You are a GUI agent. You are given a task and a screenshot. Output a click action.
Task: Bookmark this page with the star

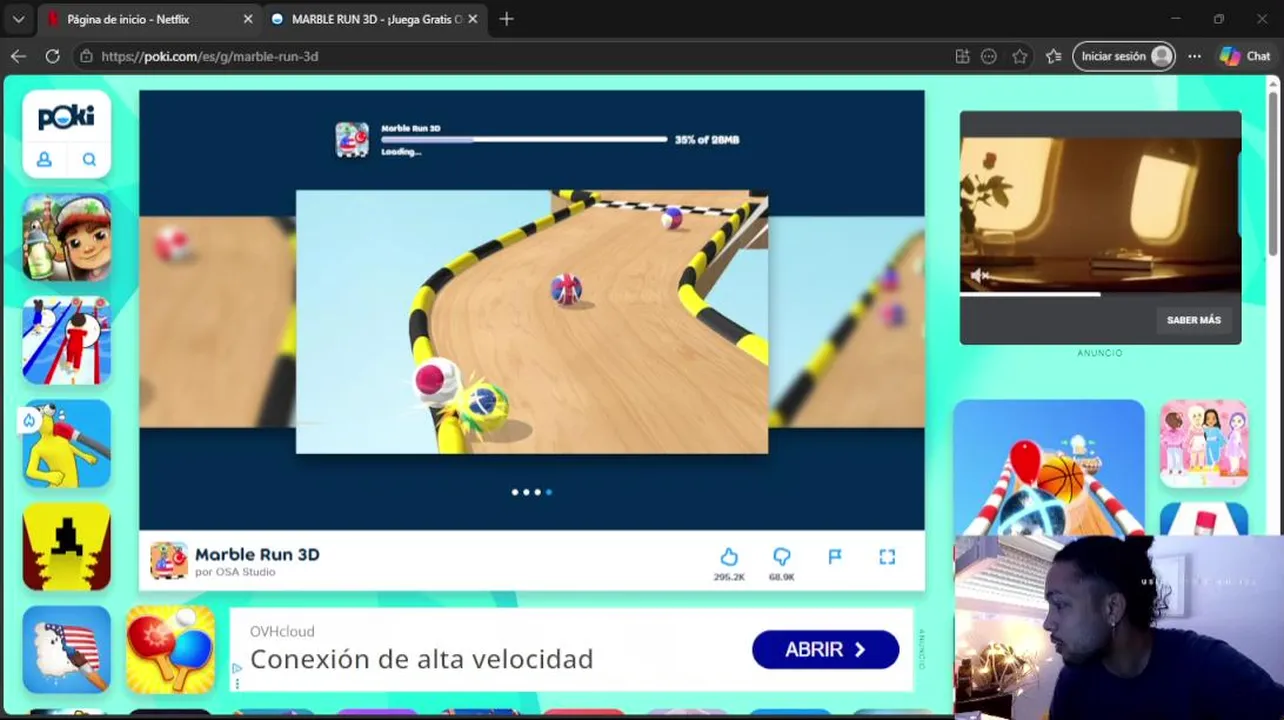1019,56
